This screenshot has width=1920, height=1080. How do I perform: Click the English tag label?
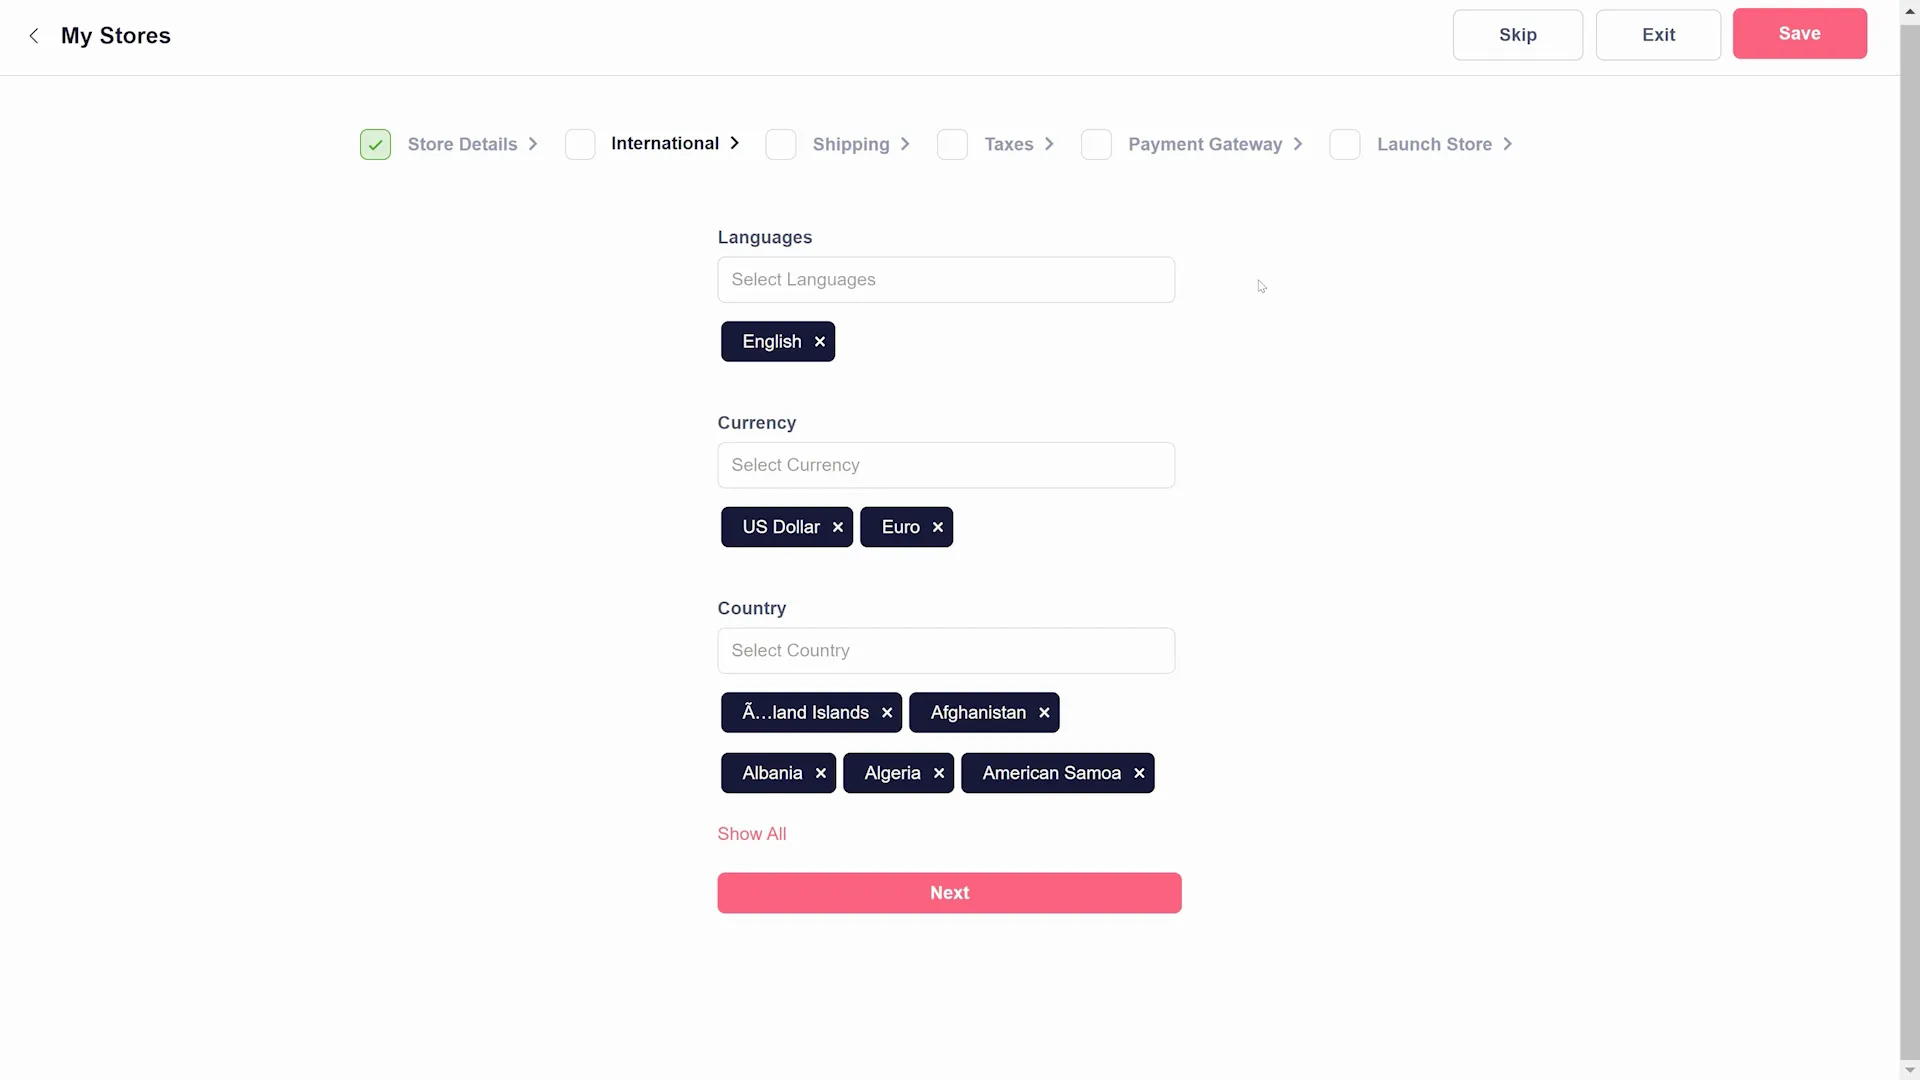pyautogui.click(x=772, y=342)
